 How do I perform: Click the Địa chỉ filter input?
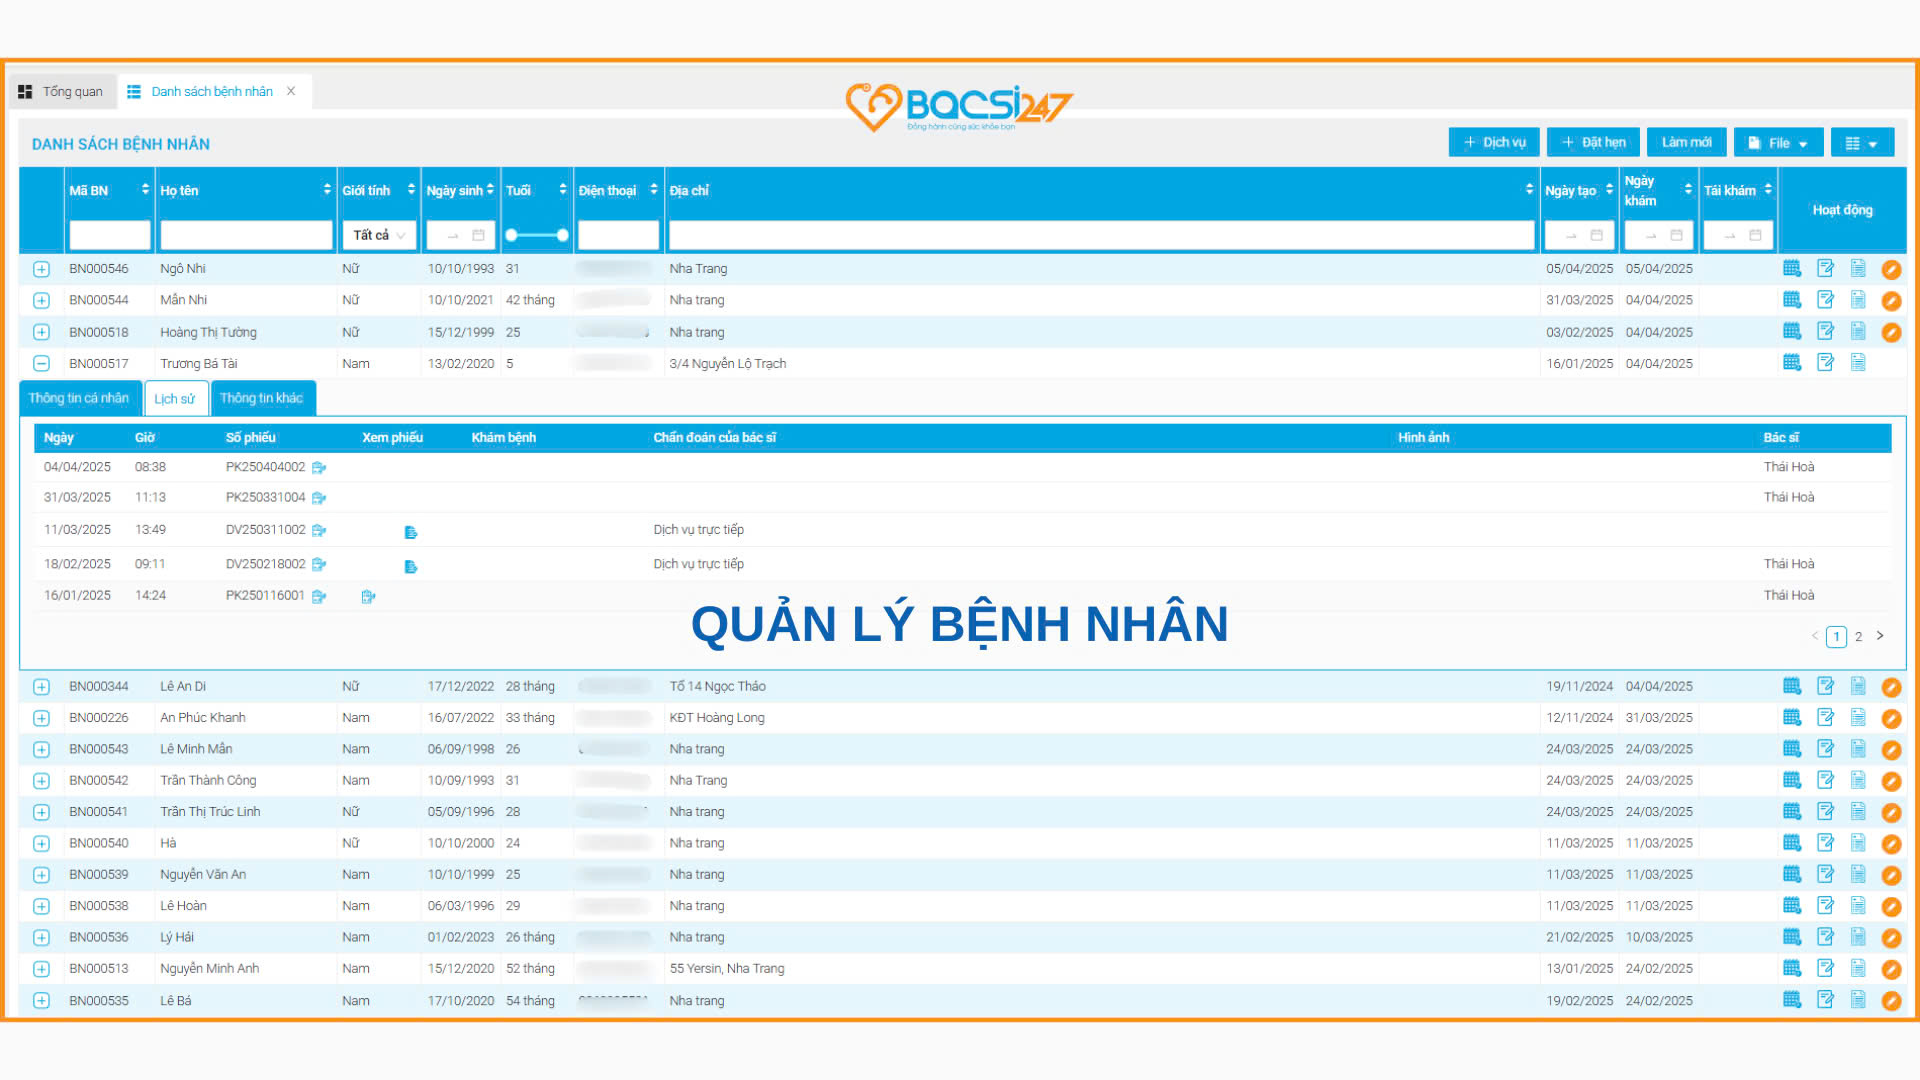click(x=1101, y=235)
